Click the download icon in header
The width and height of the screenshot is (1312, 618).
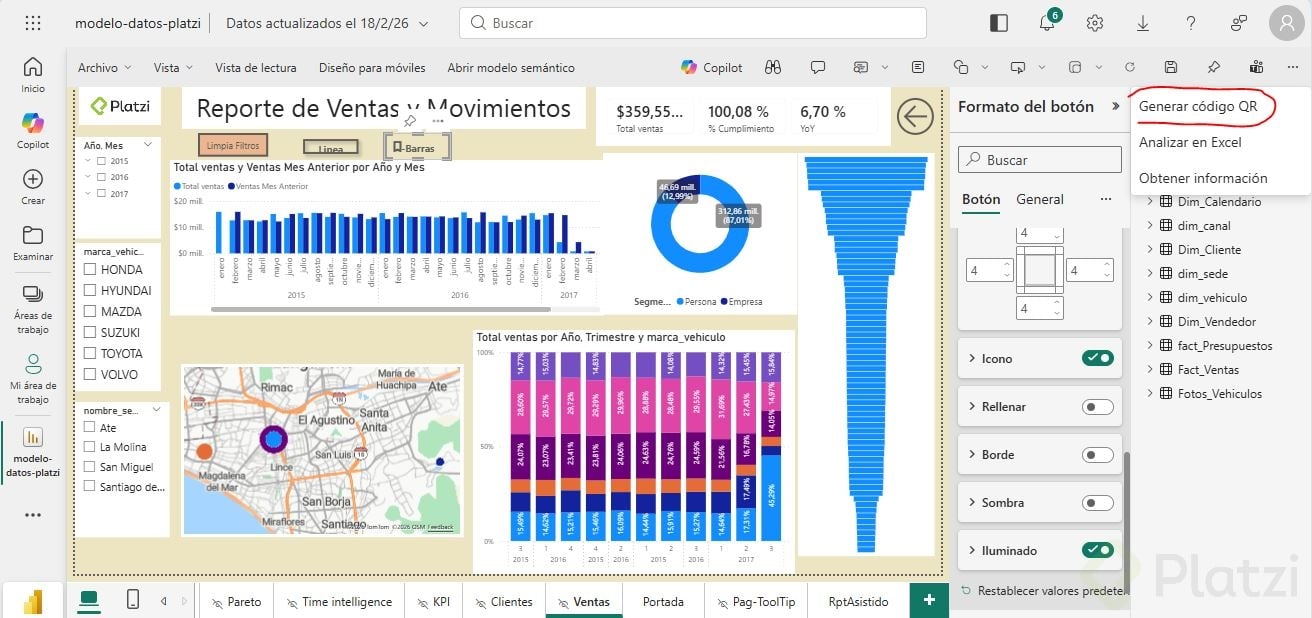coord(1143,23)
